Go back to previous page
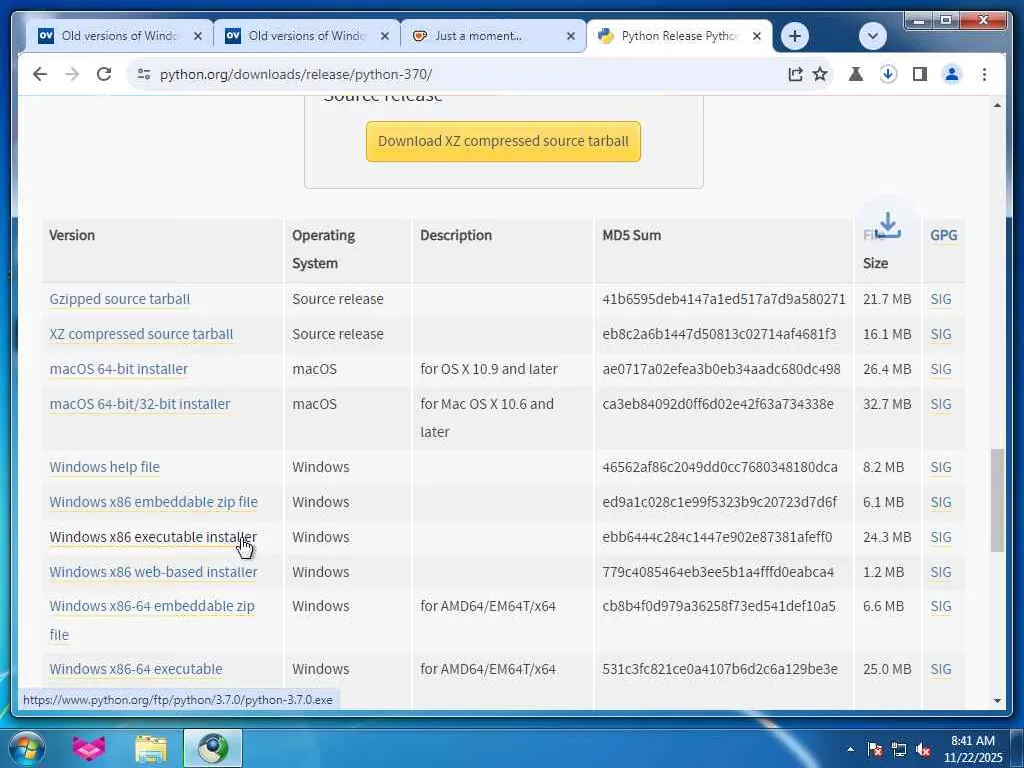 tap(40, 74)
